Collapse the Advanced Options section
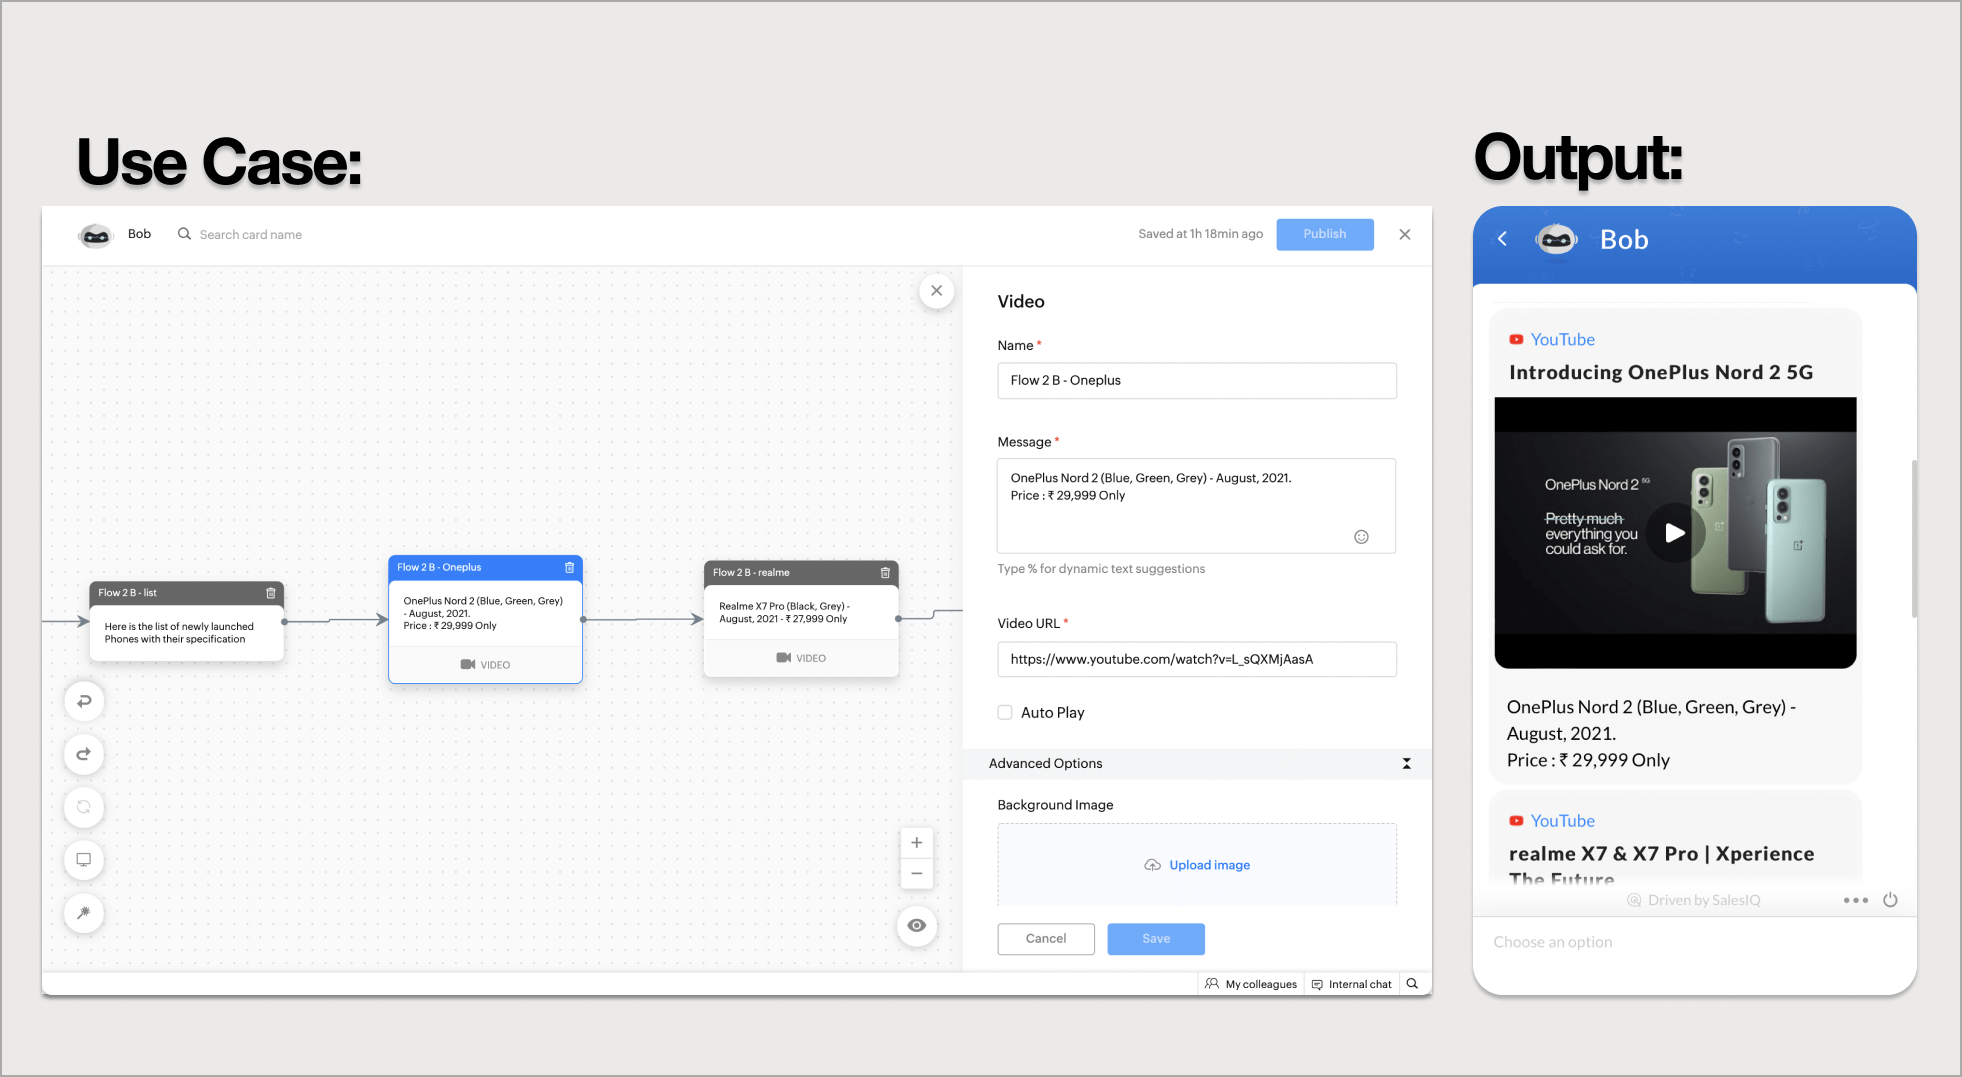This screenshot has width=1962, height=1077. click(x=1406, y=763)
